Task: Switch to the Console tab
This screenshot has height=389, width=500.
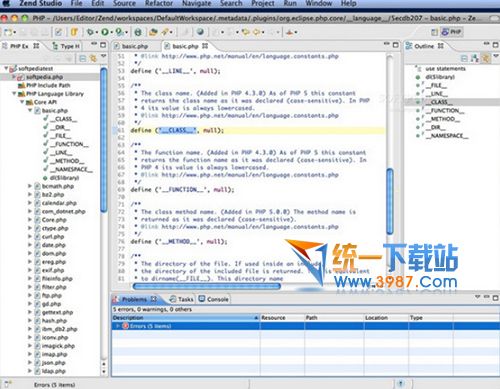Action: click(214, 299)
